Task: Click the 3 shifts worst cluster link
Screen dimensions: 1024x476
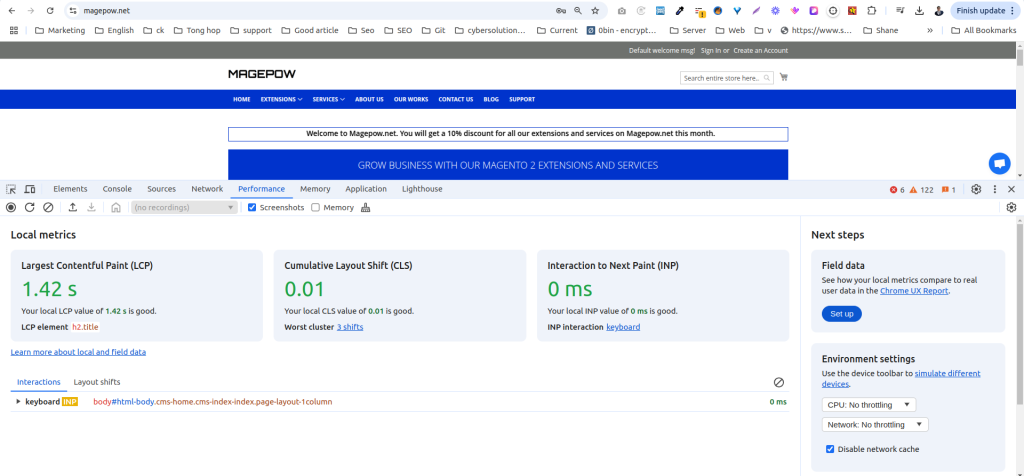Action: (350, 327)
